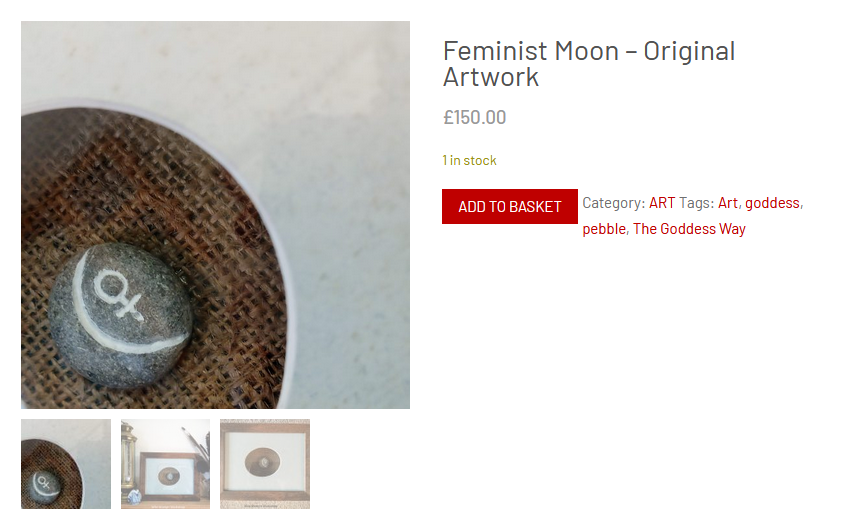Click the painted pebble in the main photo
This screenshot has width=861, height=522.
point(120,316)
